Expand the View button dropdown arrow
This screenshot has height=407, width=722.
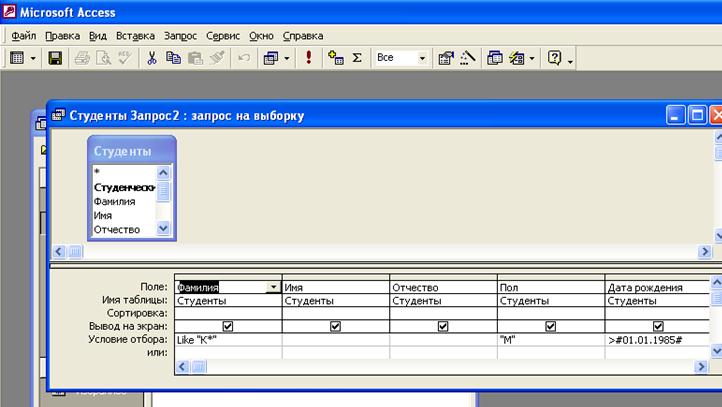(x=33, y=58)
